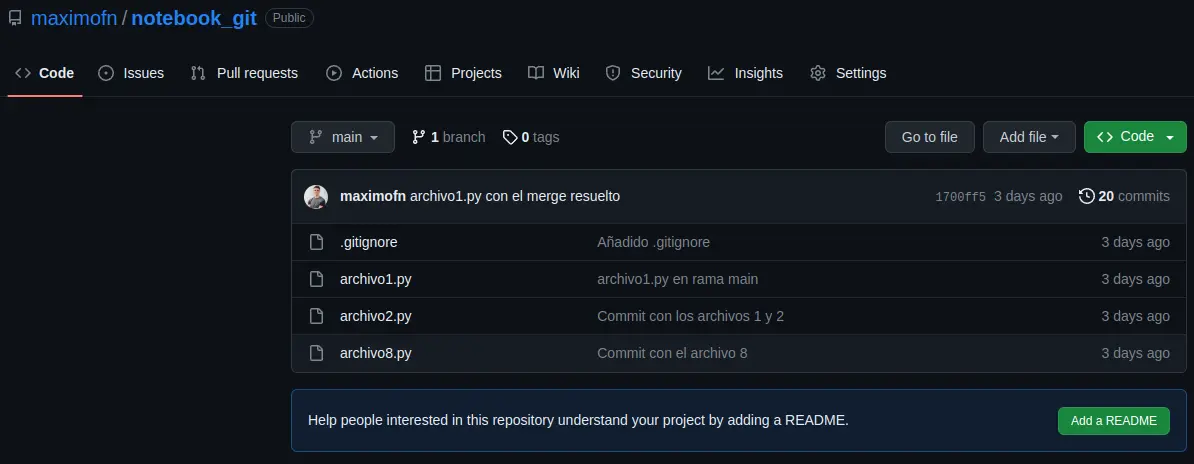Click the file icon of .gitignore
The image size is (1194, 464).
click(x=316, y=242)
